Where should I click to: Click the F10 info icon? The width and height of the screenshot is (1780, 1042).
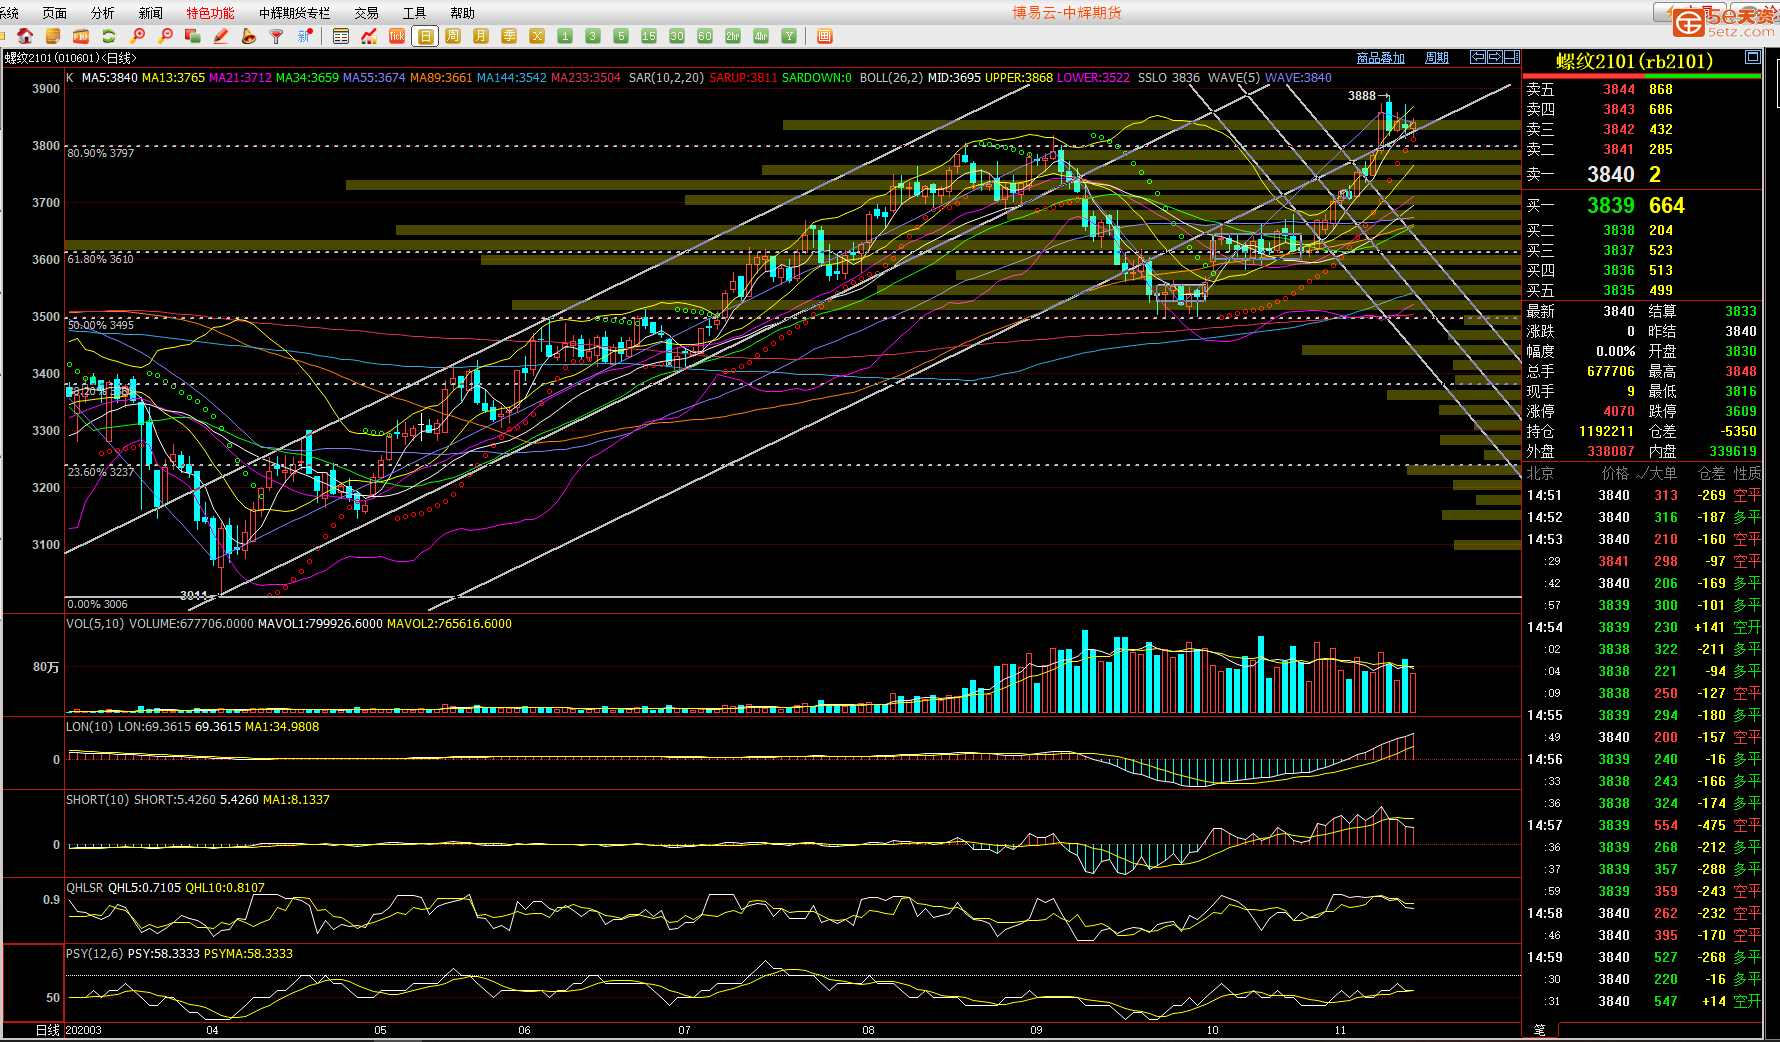81,36
